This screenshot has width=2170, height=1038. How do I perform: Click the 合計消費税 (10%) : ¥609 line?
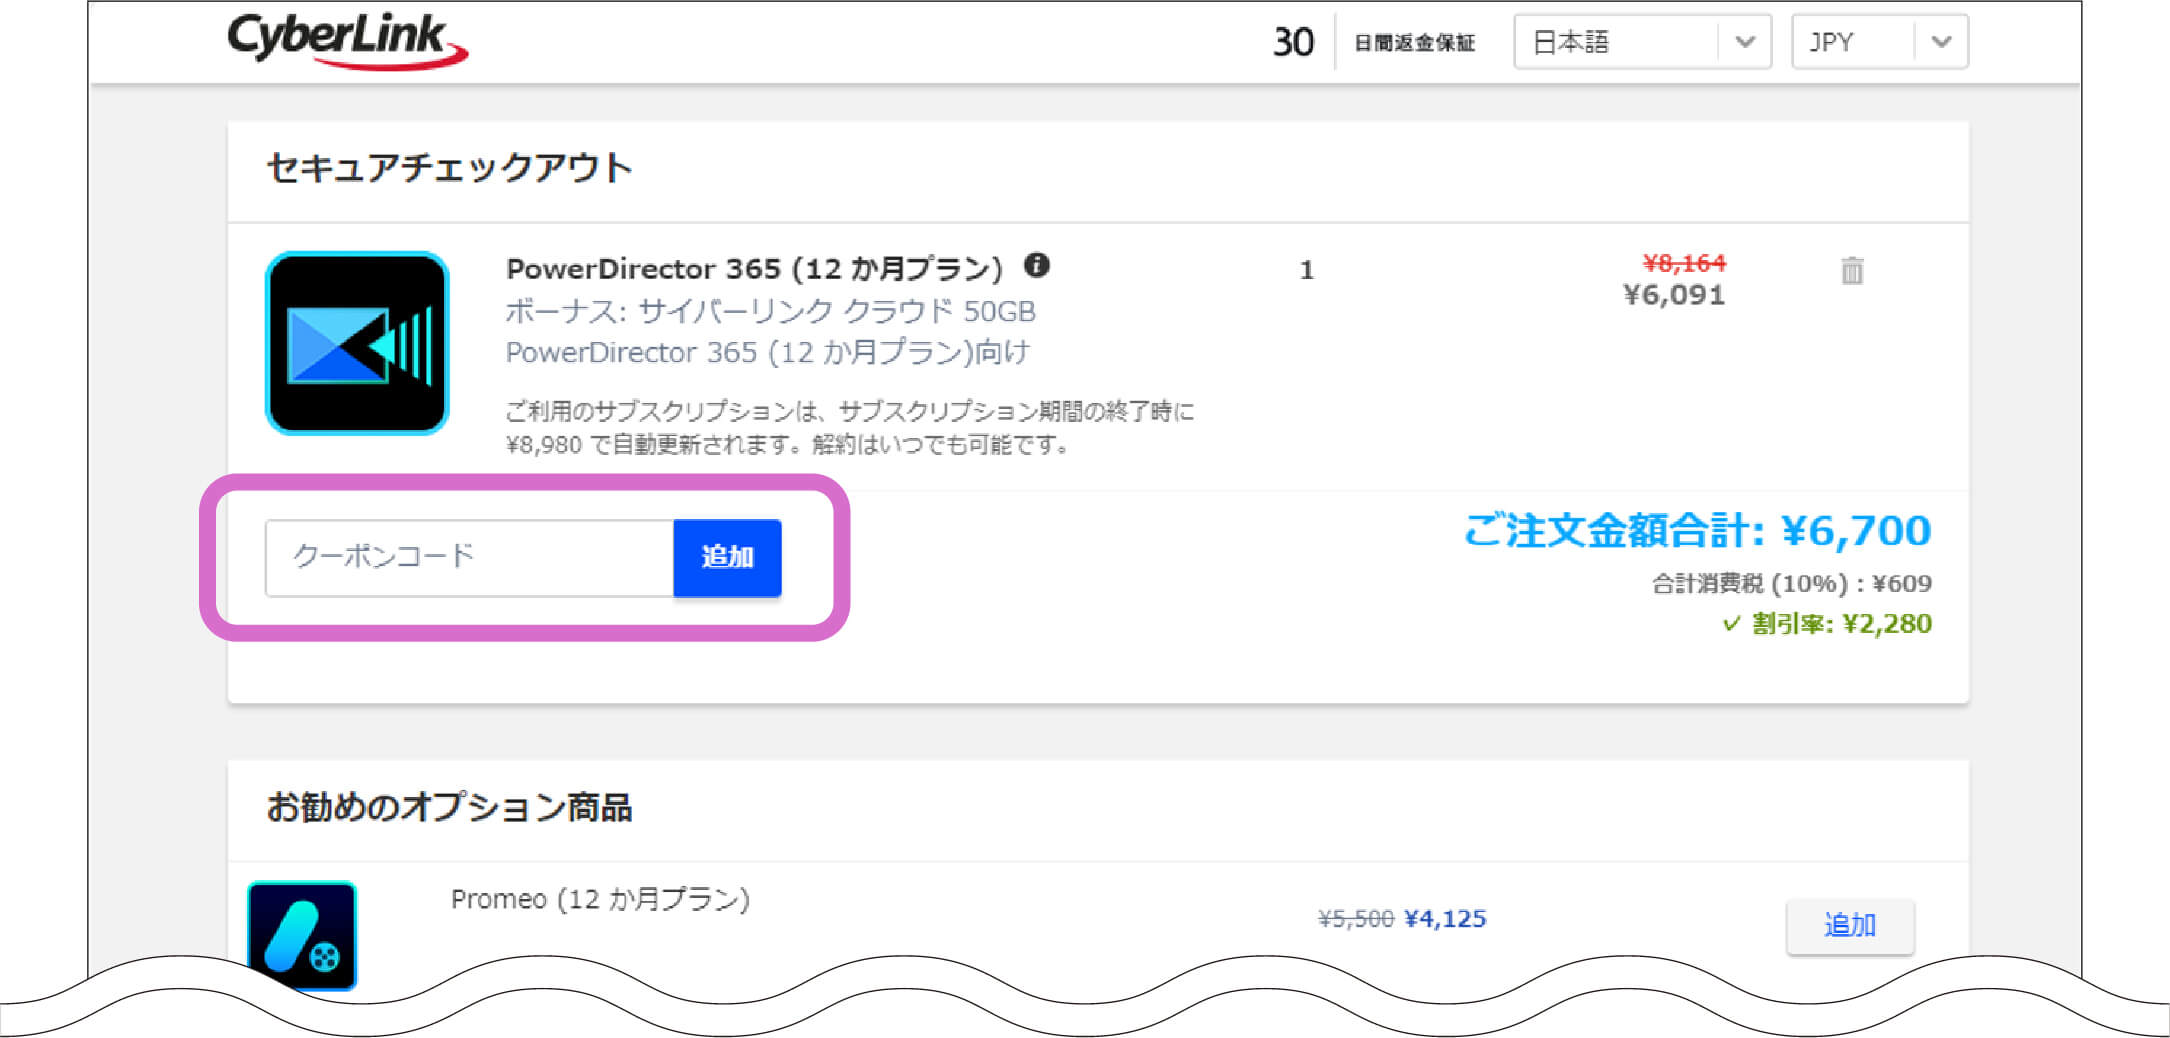click(x=1791, y=584)
